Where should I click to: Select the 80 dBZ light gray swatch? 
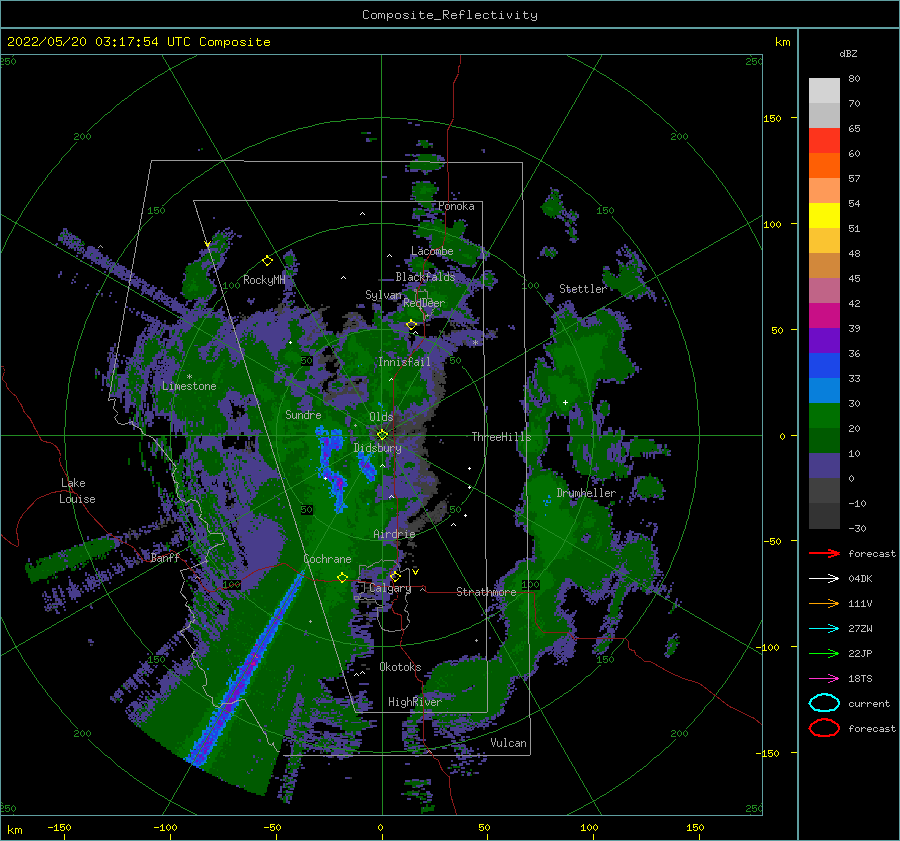click(x=824, y=90)
